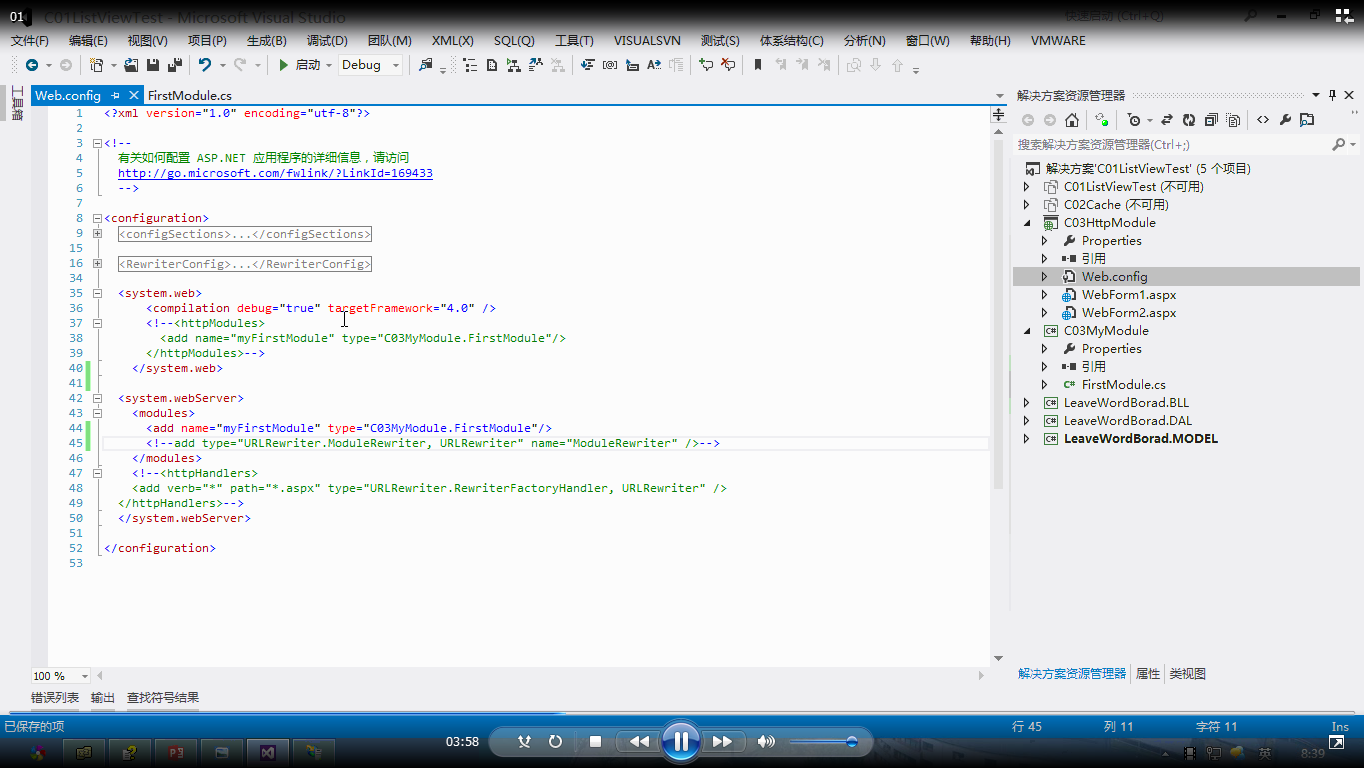Click the navigate backward arrow icon
The height and width of the screenshot is (768, 1364).
(31, 65)
